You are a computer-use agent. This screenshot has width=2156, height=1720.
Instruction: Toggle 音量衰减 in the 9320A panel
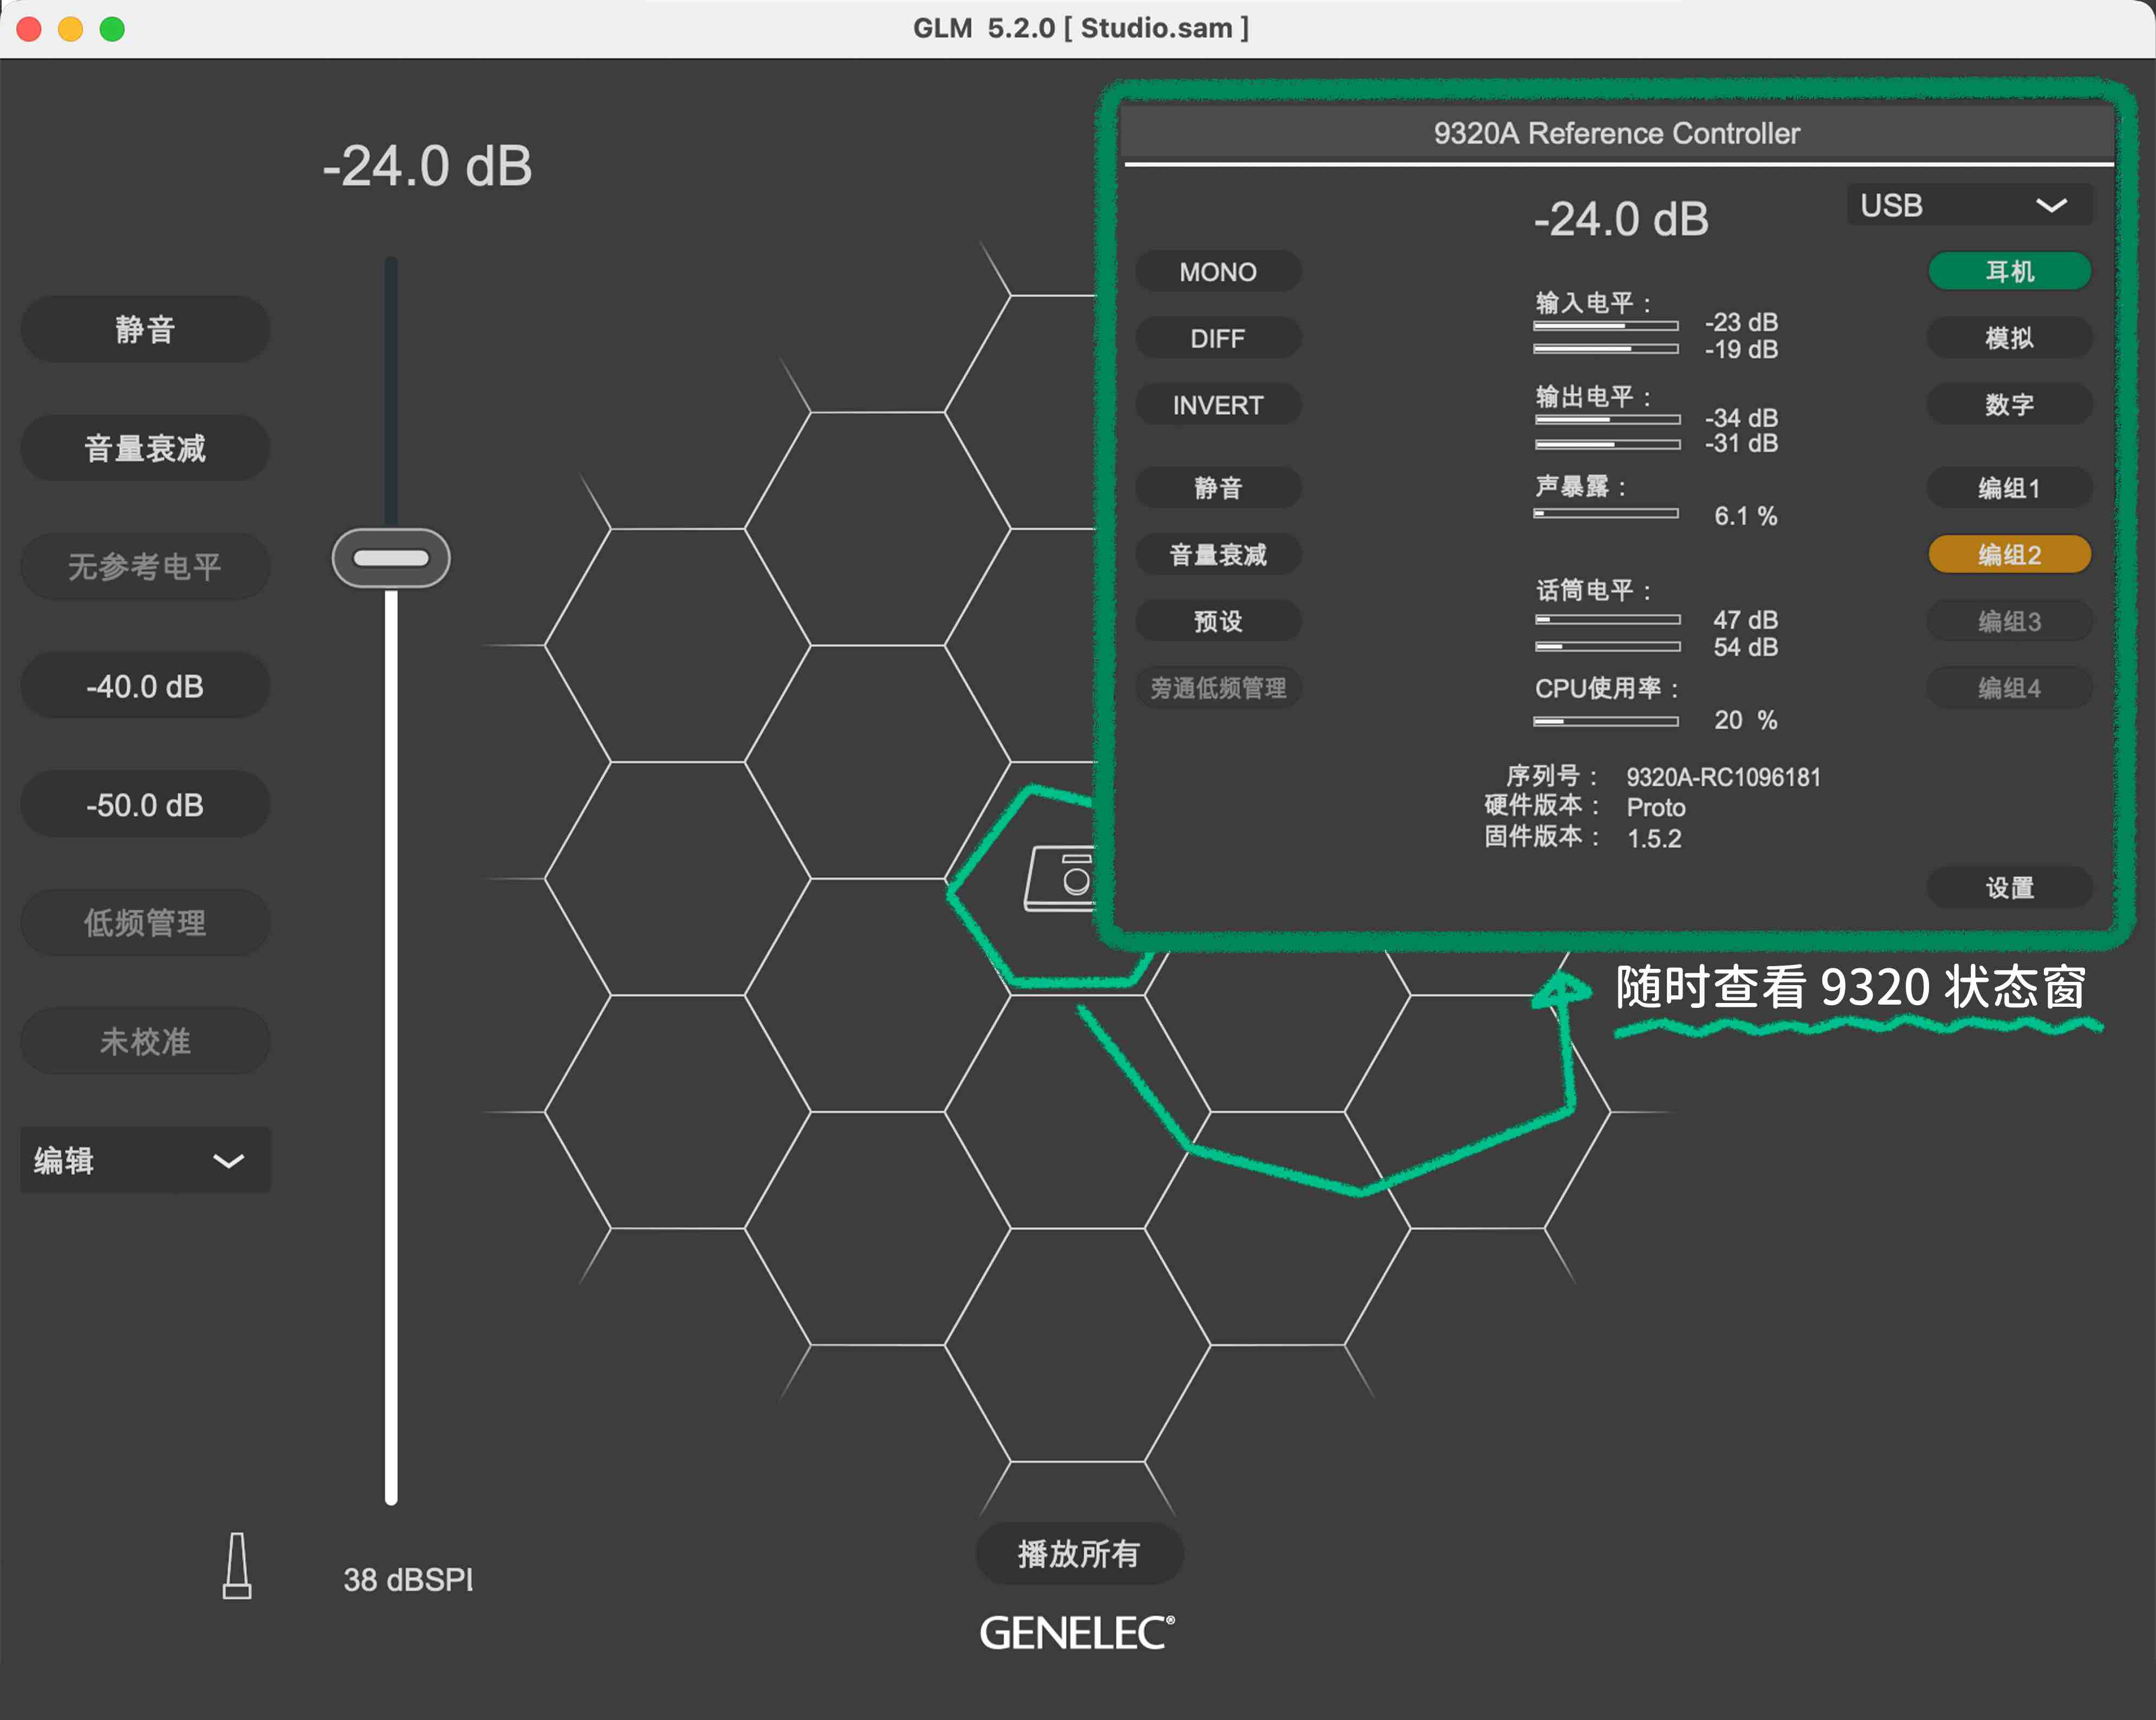point(1218,554)
